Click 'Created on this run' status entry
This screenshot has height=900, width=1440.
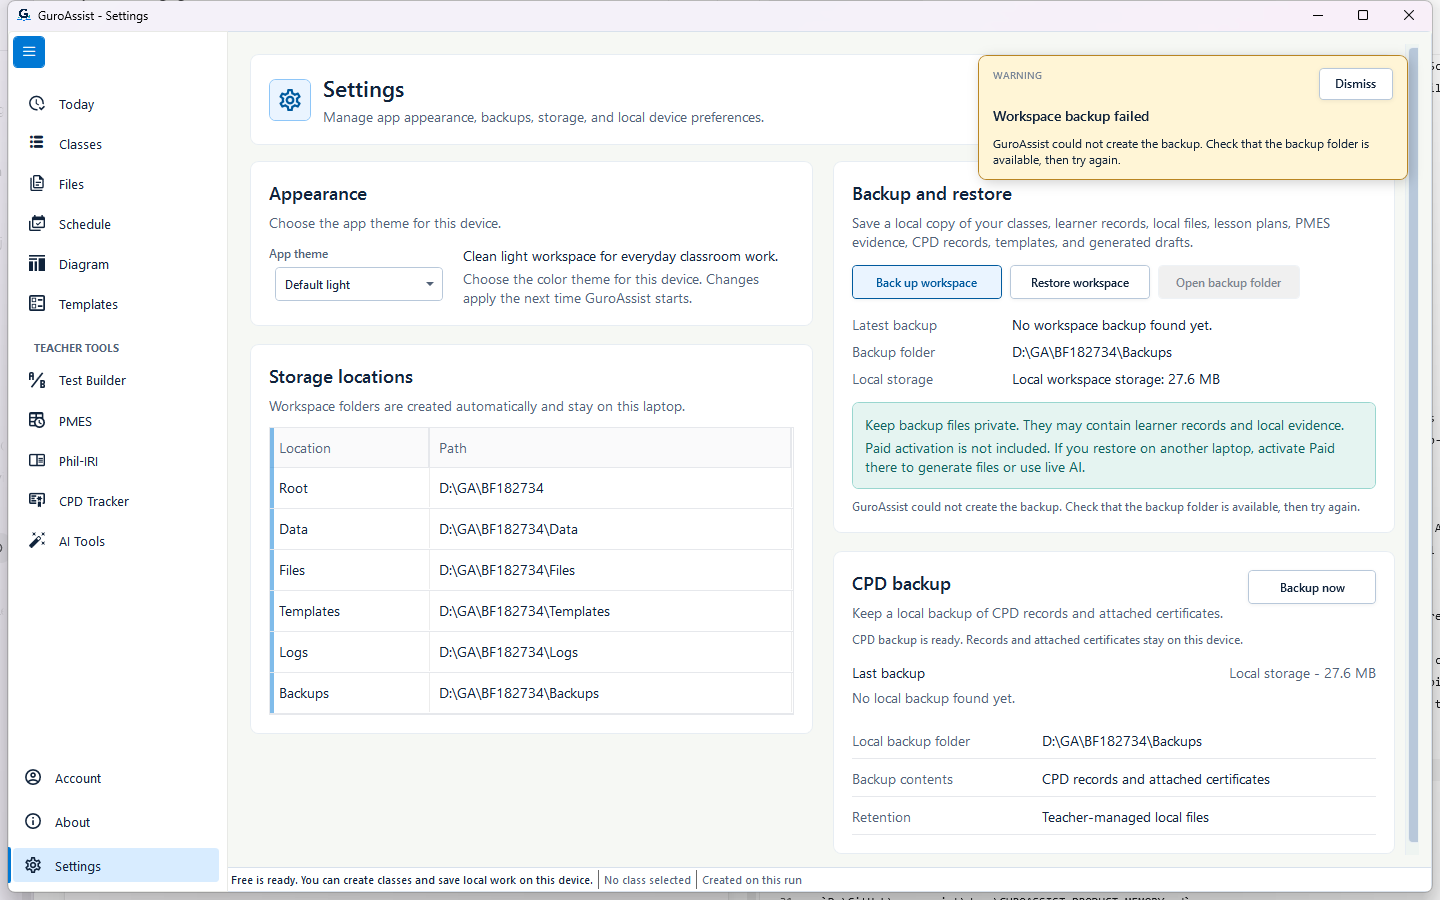[752, 880]
